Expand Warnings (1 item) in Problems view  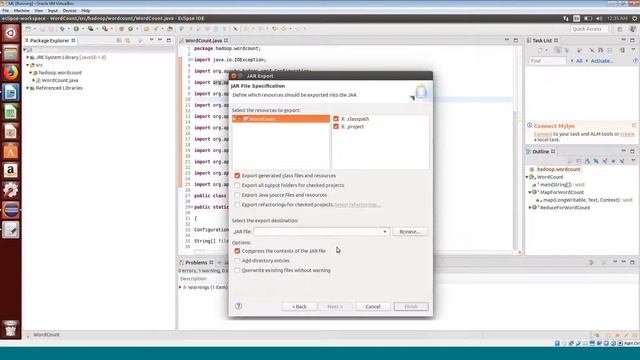[x=180, y=287]
